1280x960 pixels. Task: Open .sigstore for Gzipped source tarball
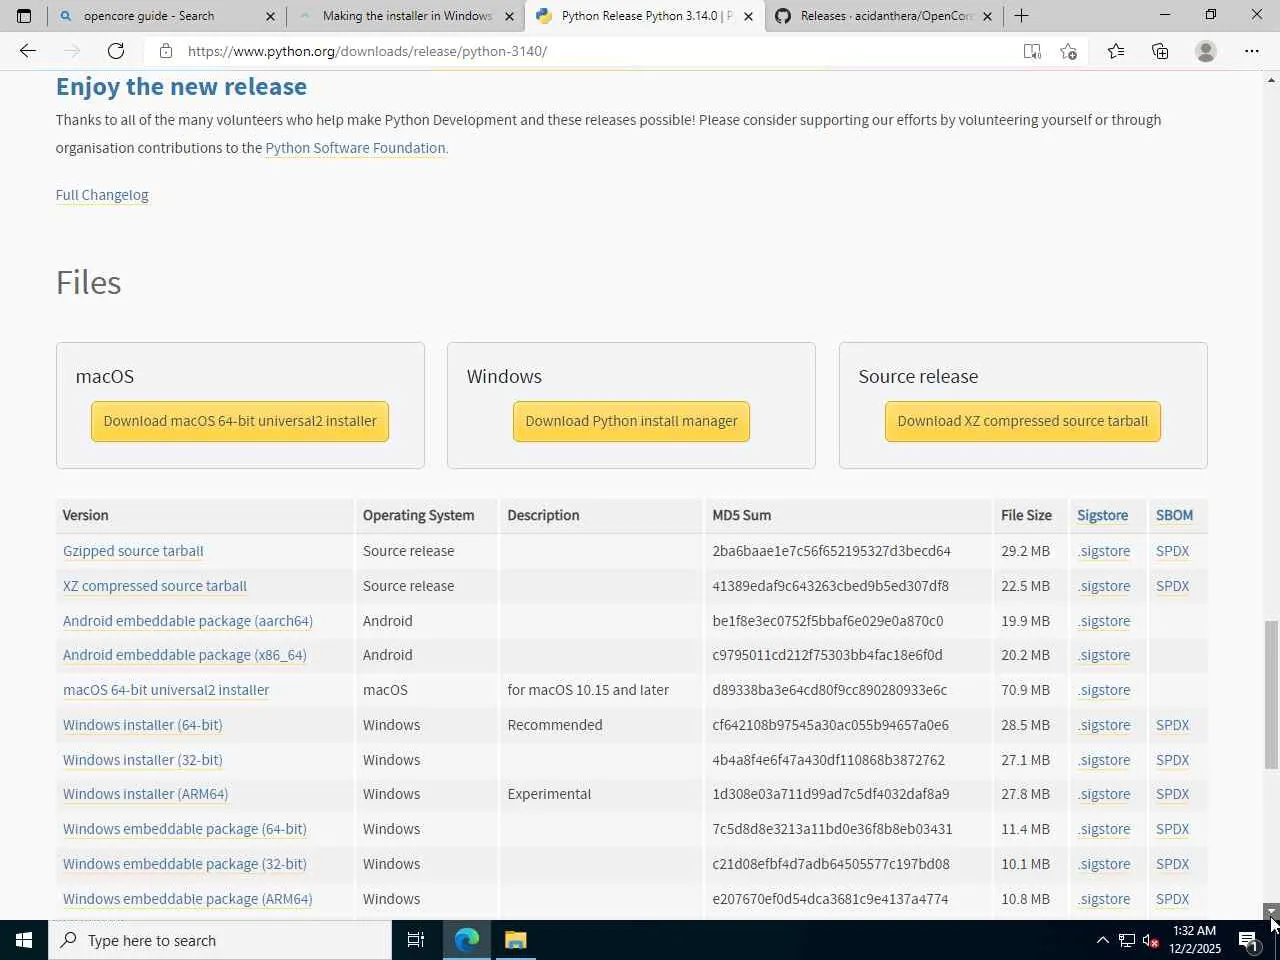[1104, 551]
